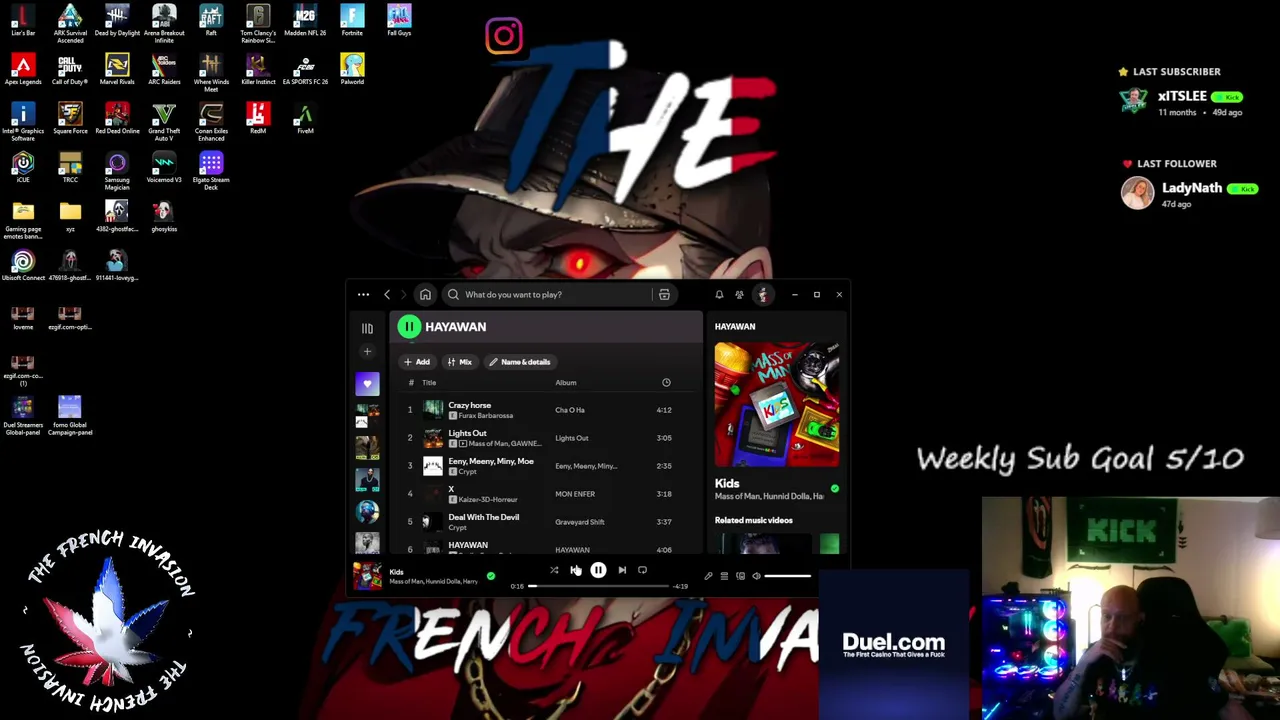The height and width of the screenshot is (720, 1280).
Task: Skip to the next track
Action: click(x=622, y=570)
